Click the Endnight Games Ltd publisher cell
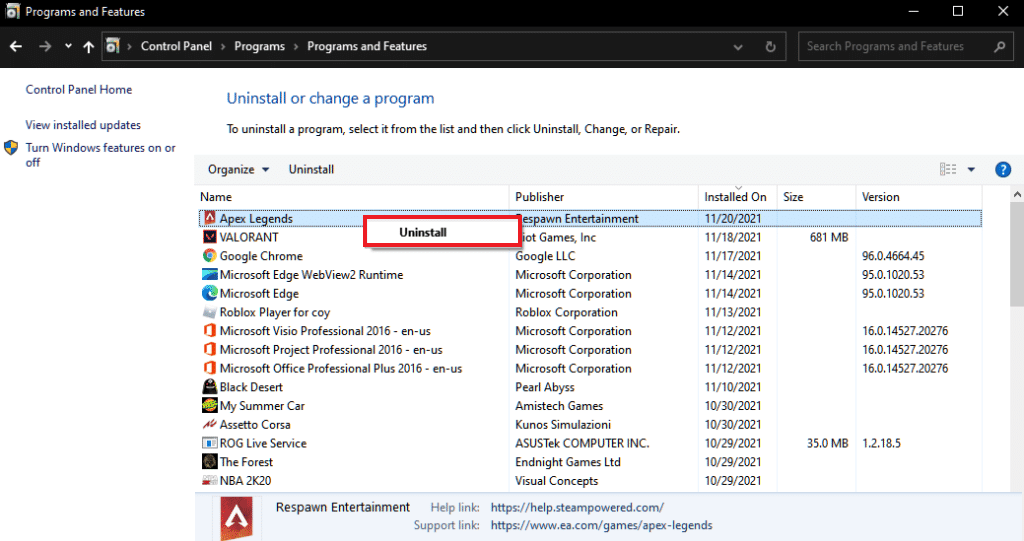Viewport: 1024px width, 541px height. point(568,462)
